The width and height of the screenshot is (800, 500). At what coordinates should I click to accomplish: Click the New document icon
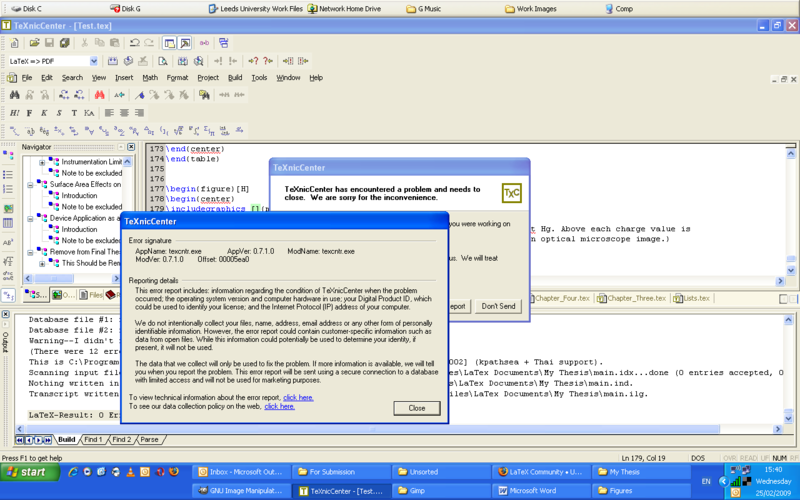point(14,43)
